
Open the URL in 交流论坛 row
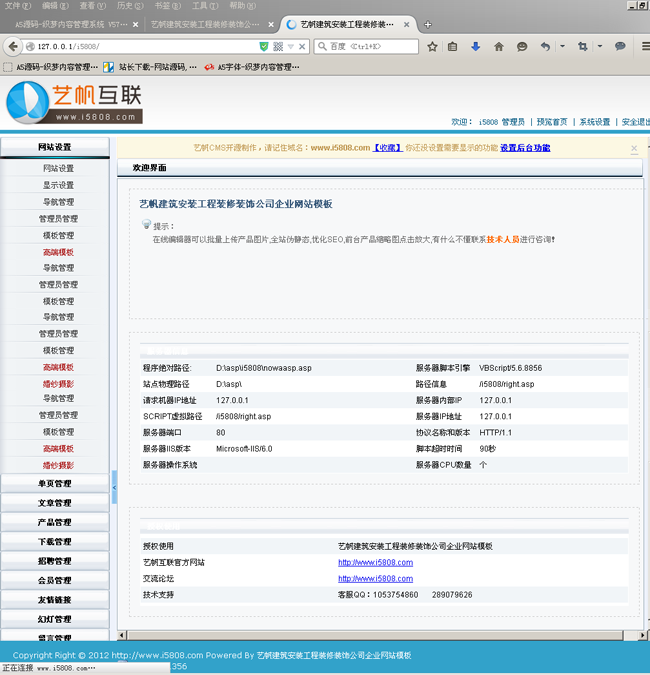click(x=375, y=579)
